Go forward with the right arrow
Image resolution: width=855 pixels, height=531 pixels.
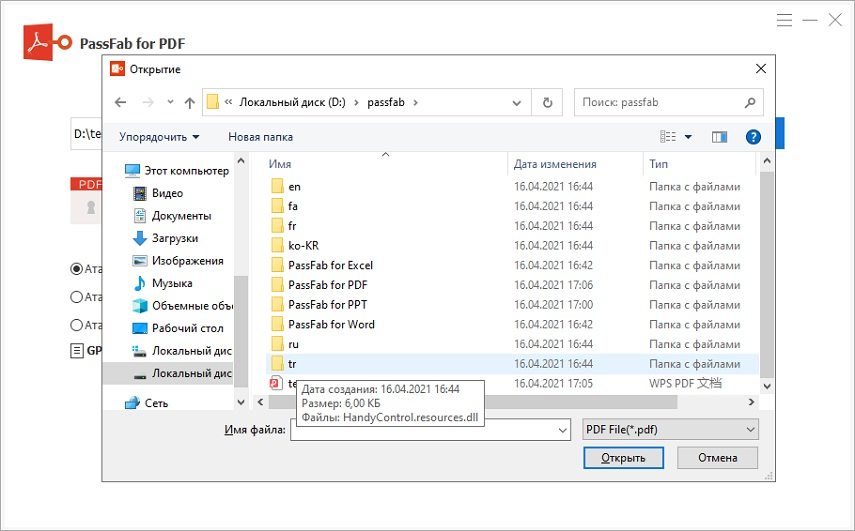coord(148,102)
